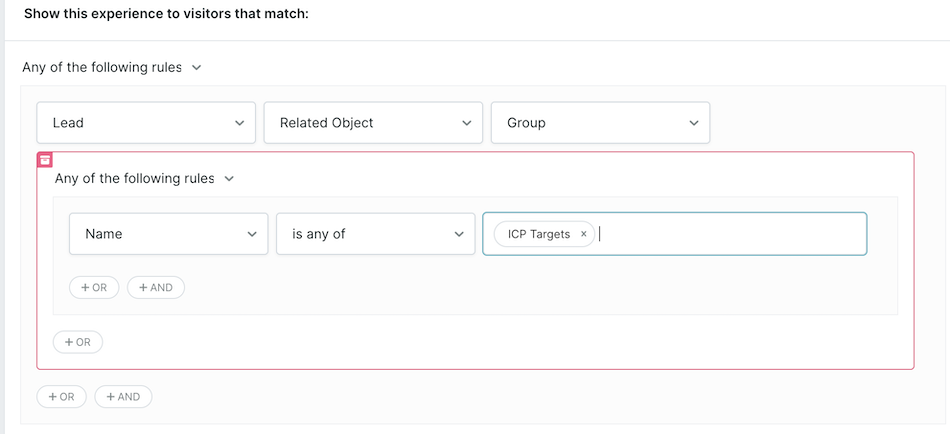950x434 pixels.
Task: Add OR rule inside pink-bordered group
Action: pyautogui.click(x=78, y=342)
